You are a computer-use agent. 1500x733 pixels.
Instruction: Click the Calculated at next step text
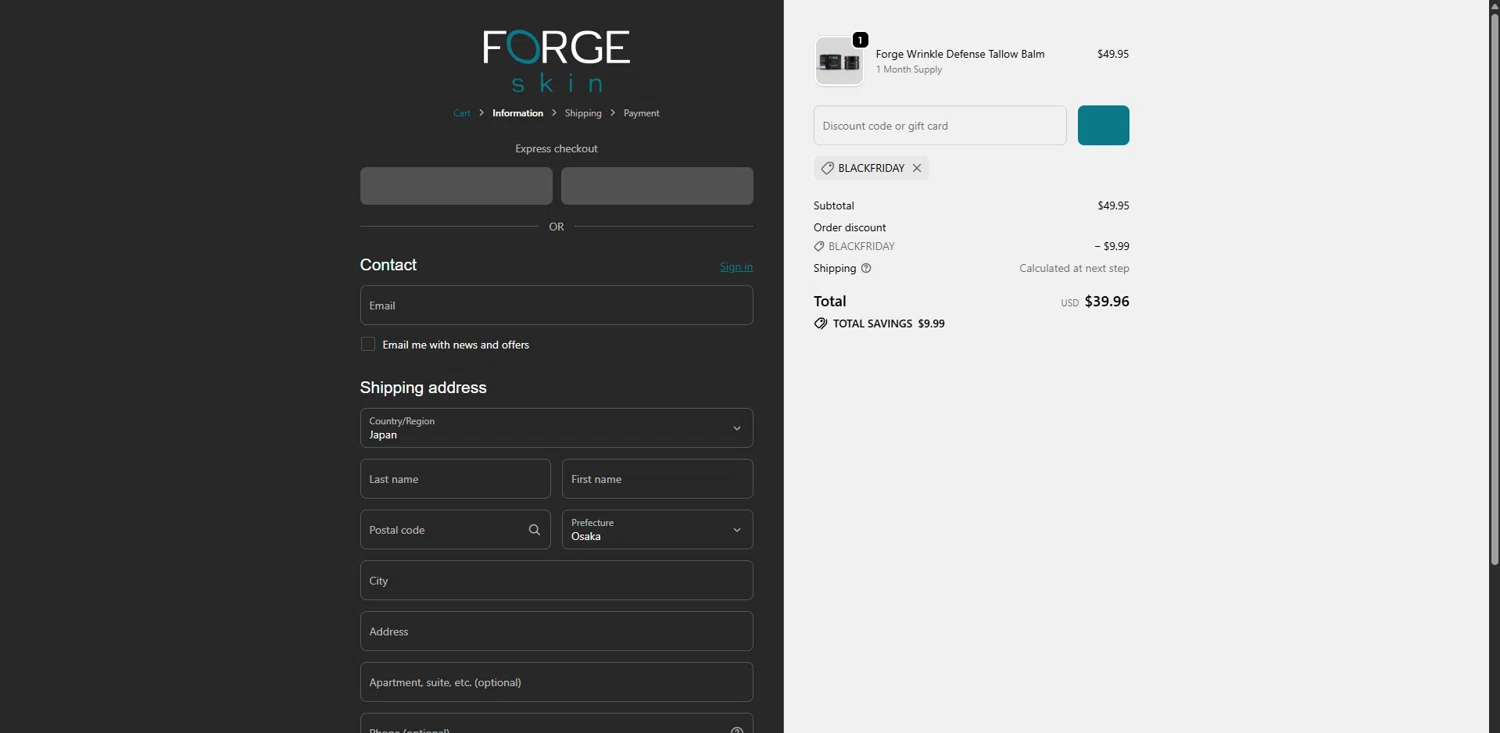1074,268
